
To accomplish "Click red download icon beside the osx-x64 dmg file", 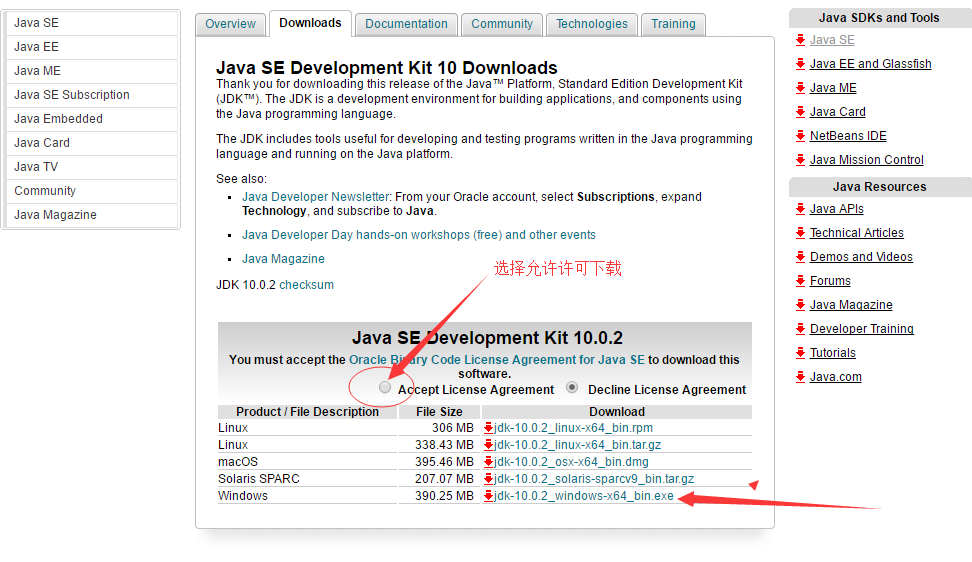I will tap(488, 462).
